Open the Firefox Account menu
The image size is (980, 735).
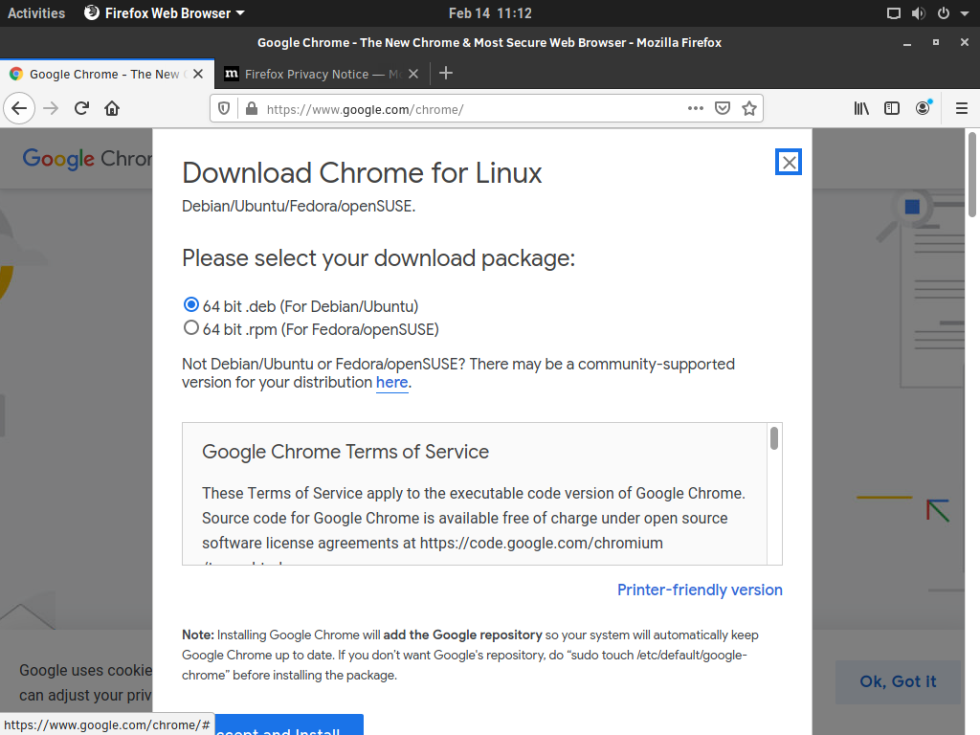922,108
